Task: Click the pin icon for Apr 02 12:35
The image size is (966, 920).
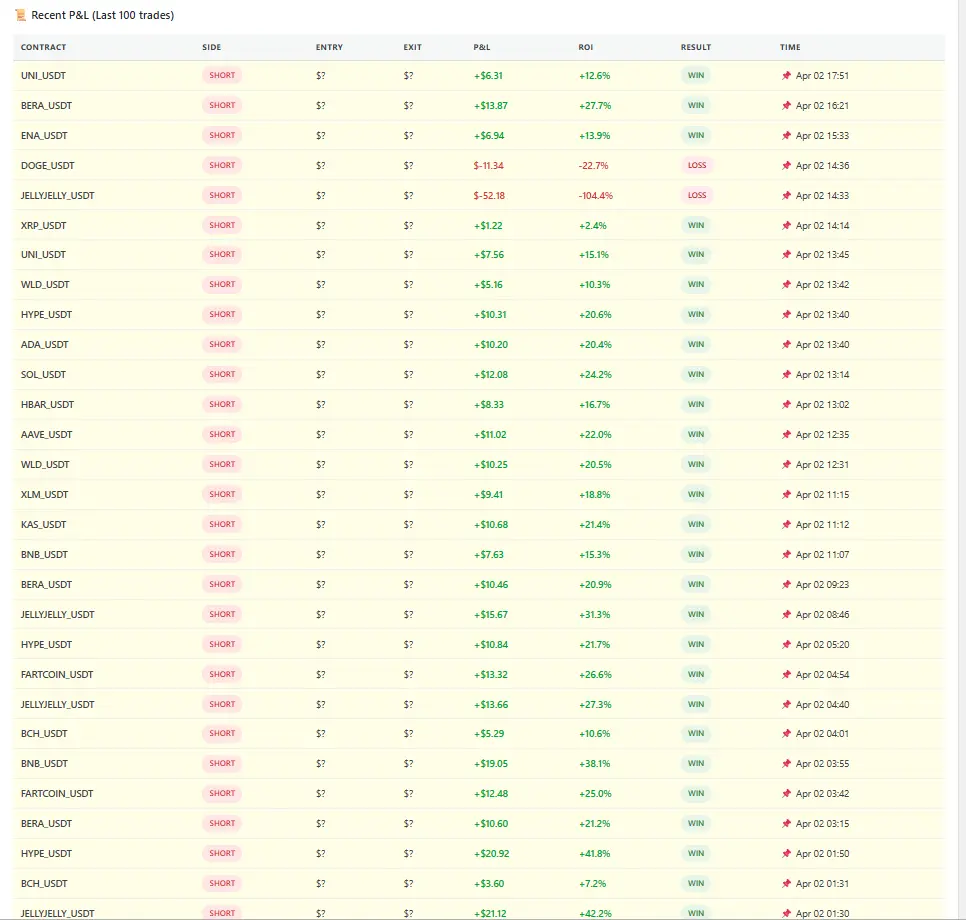Action: click(786, 434)
